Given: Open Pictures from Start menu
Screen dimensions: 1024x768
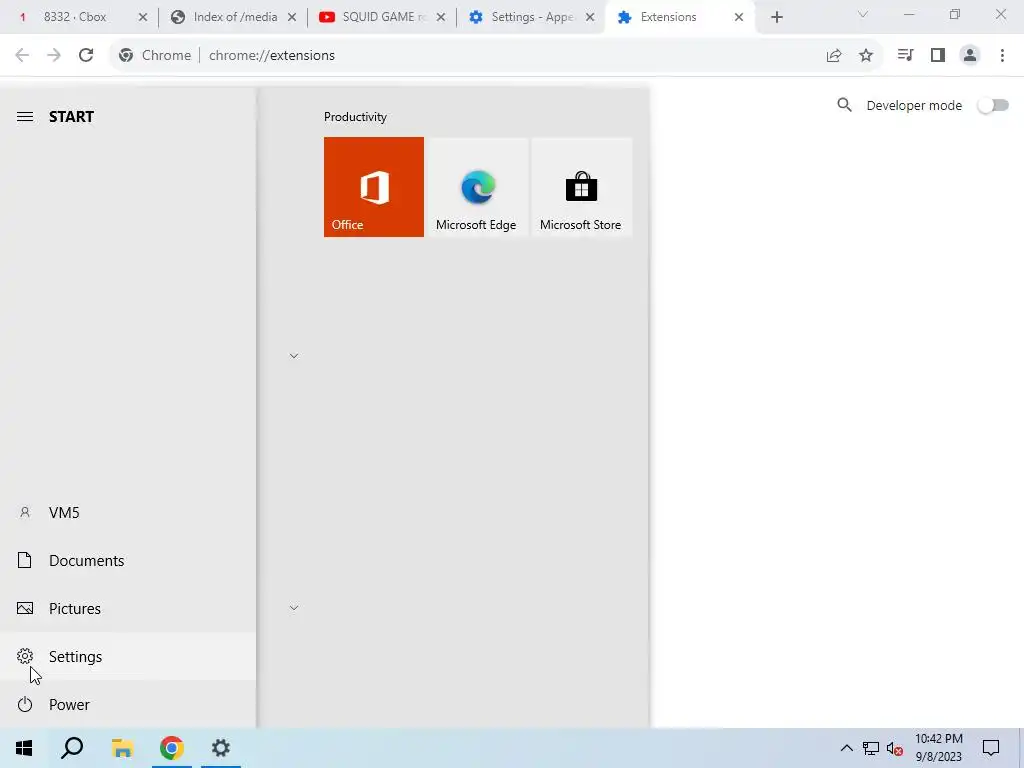Looking at the screenshot, I should coord(128,609).
